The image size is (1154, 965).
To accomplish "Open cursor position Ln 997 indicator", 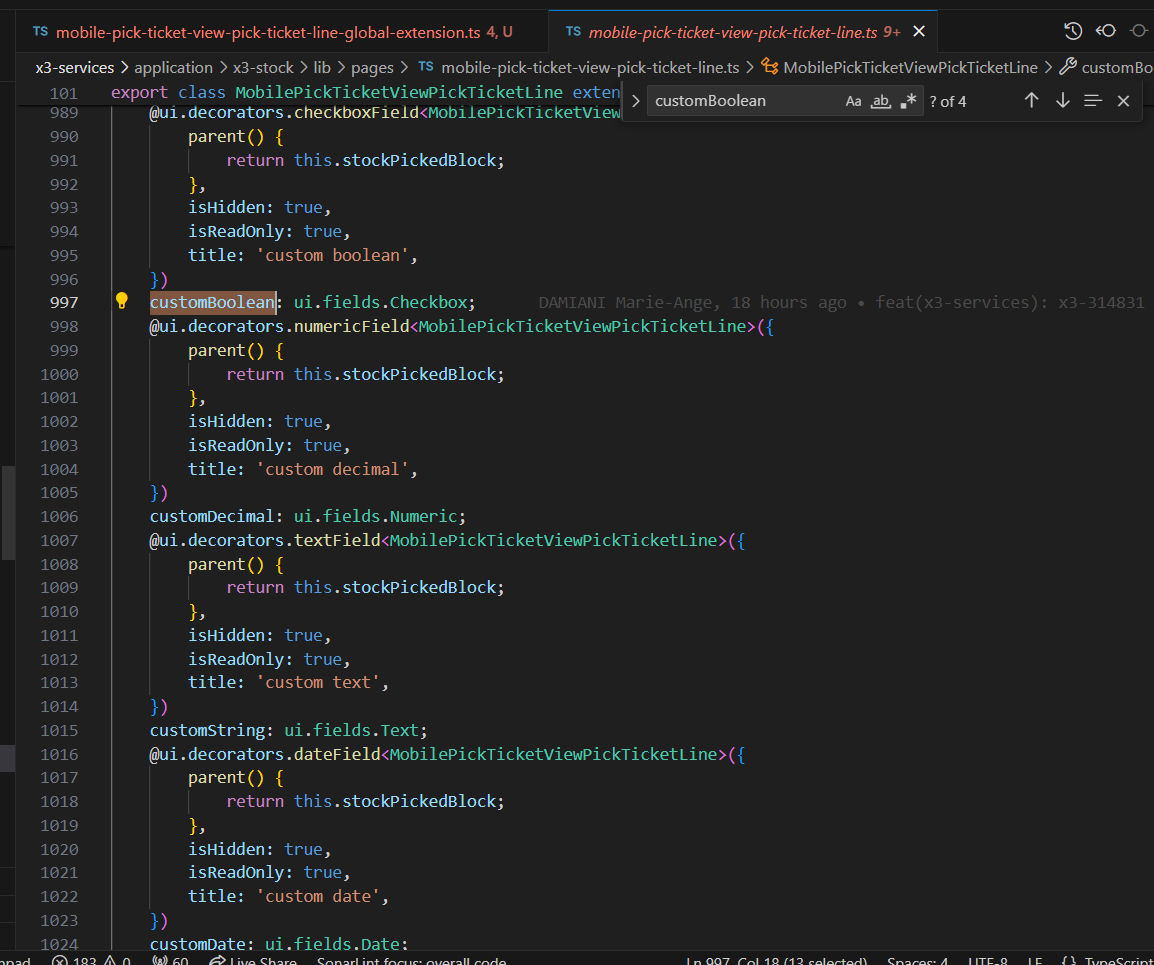I will coord(777,961).
